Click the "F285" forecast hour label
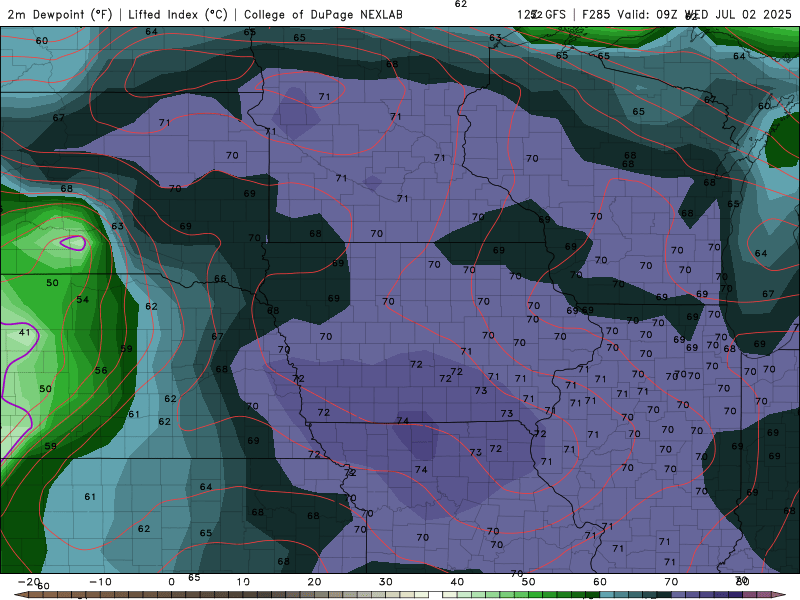 595,15
